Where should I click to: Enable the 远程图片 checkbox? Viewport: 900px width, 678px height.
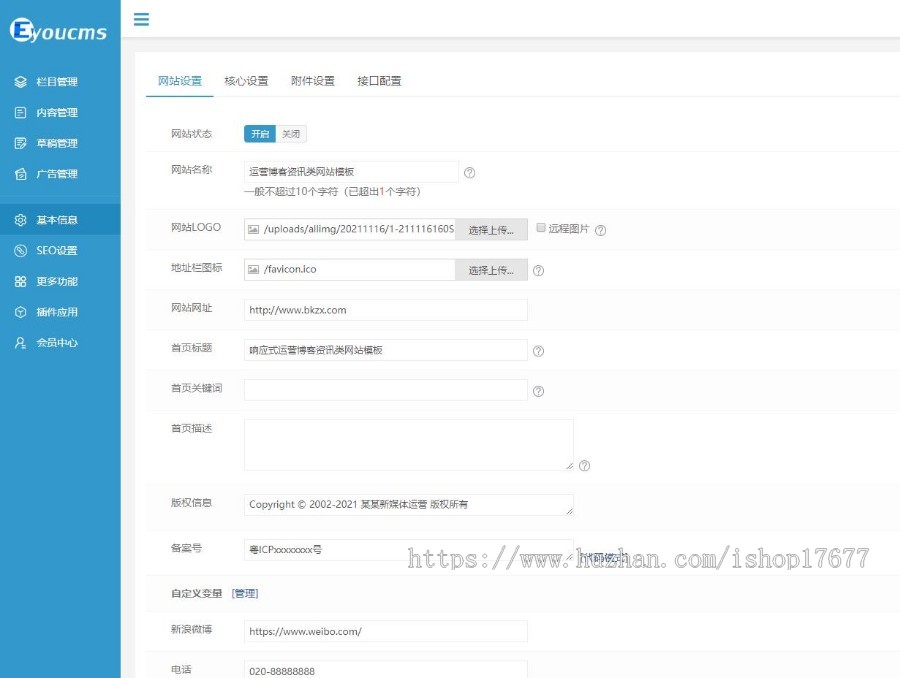(x=541, y=228)
